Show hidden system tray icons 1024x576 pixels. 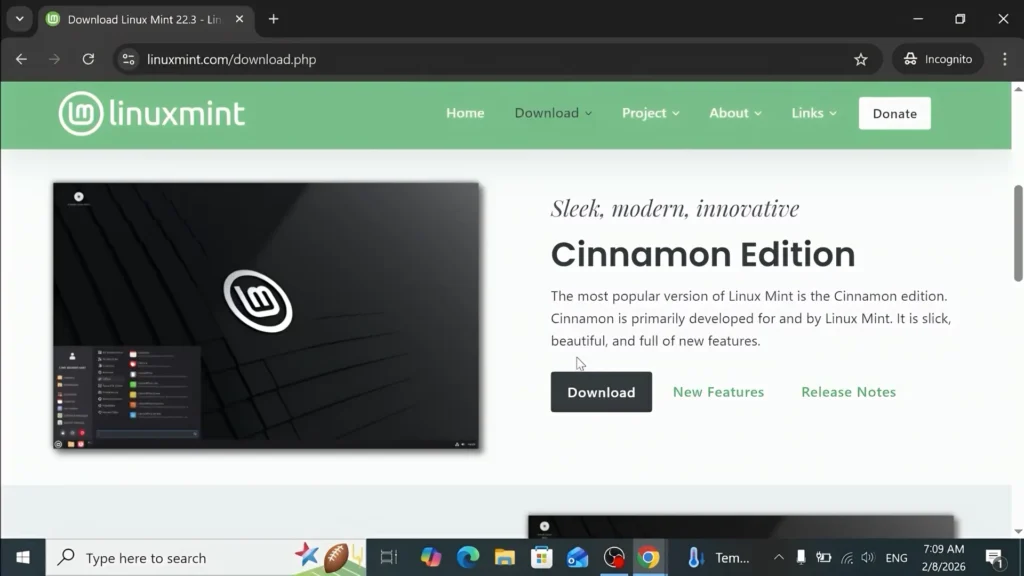tap(778, 558)
